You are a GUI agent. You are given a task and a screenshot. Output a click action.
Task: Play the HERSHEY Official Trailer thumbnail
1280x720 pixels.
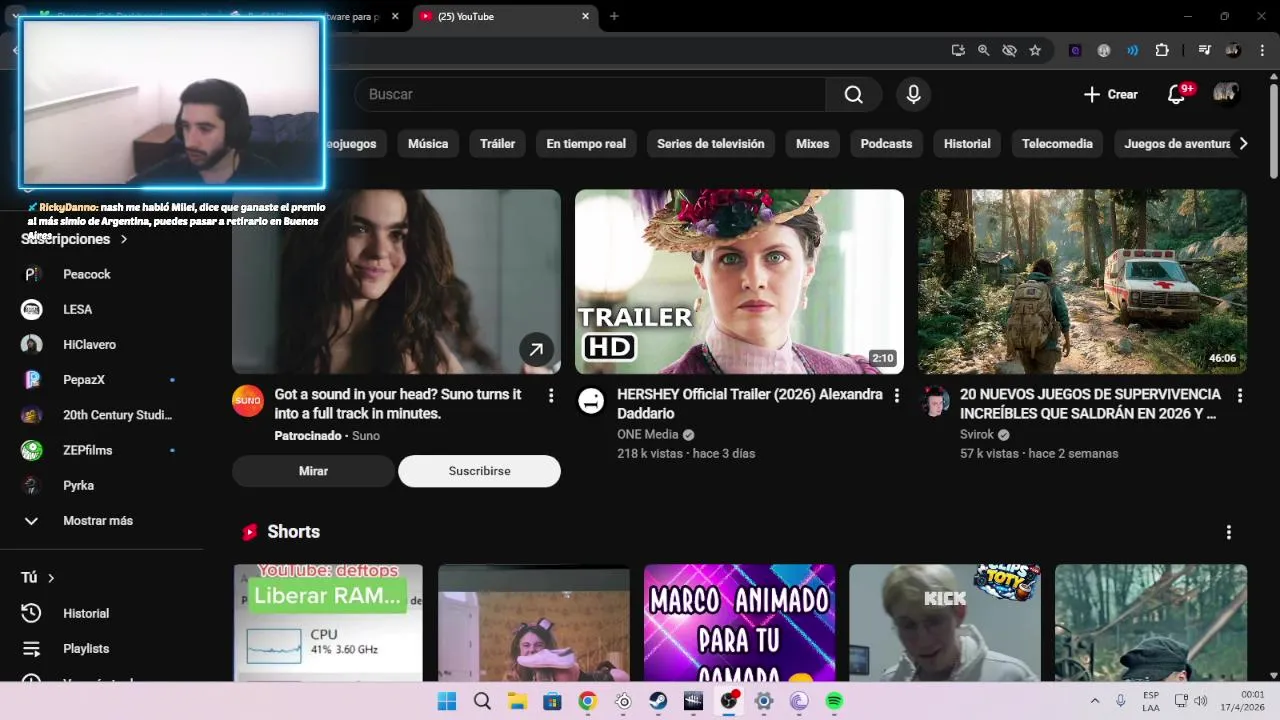click(739, 281)
